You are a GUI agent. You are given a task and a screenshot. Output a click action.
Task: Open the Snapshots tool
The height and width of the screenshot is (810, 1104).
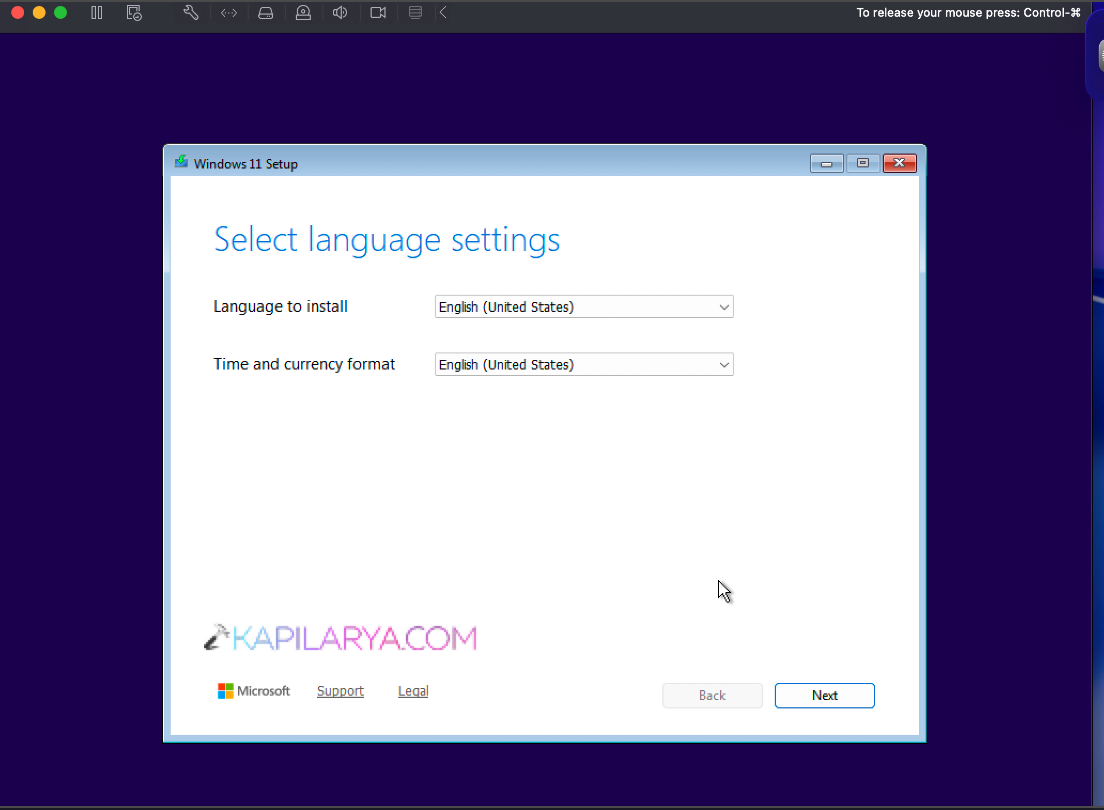(x=133, y=12)
